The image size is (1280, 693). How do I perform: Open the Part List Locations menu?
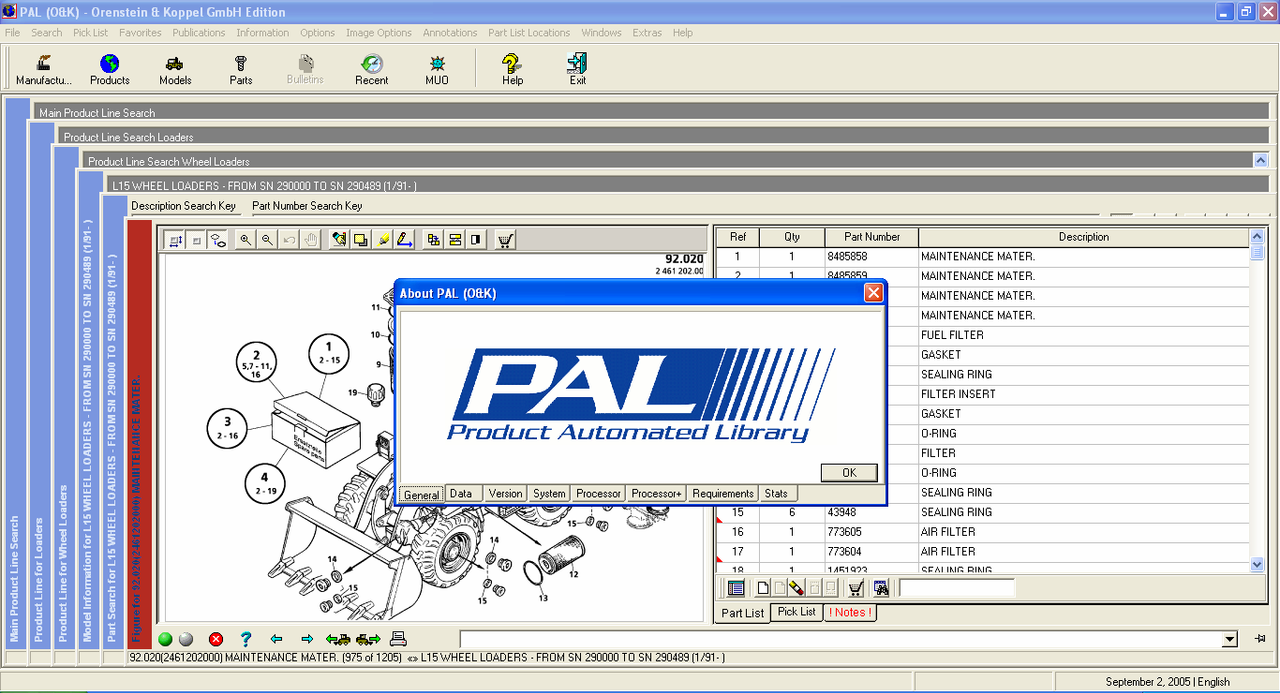(x=529, y=33)
